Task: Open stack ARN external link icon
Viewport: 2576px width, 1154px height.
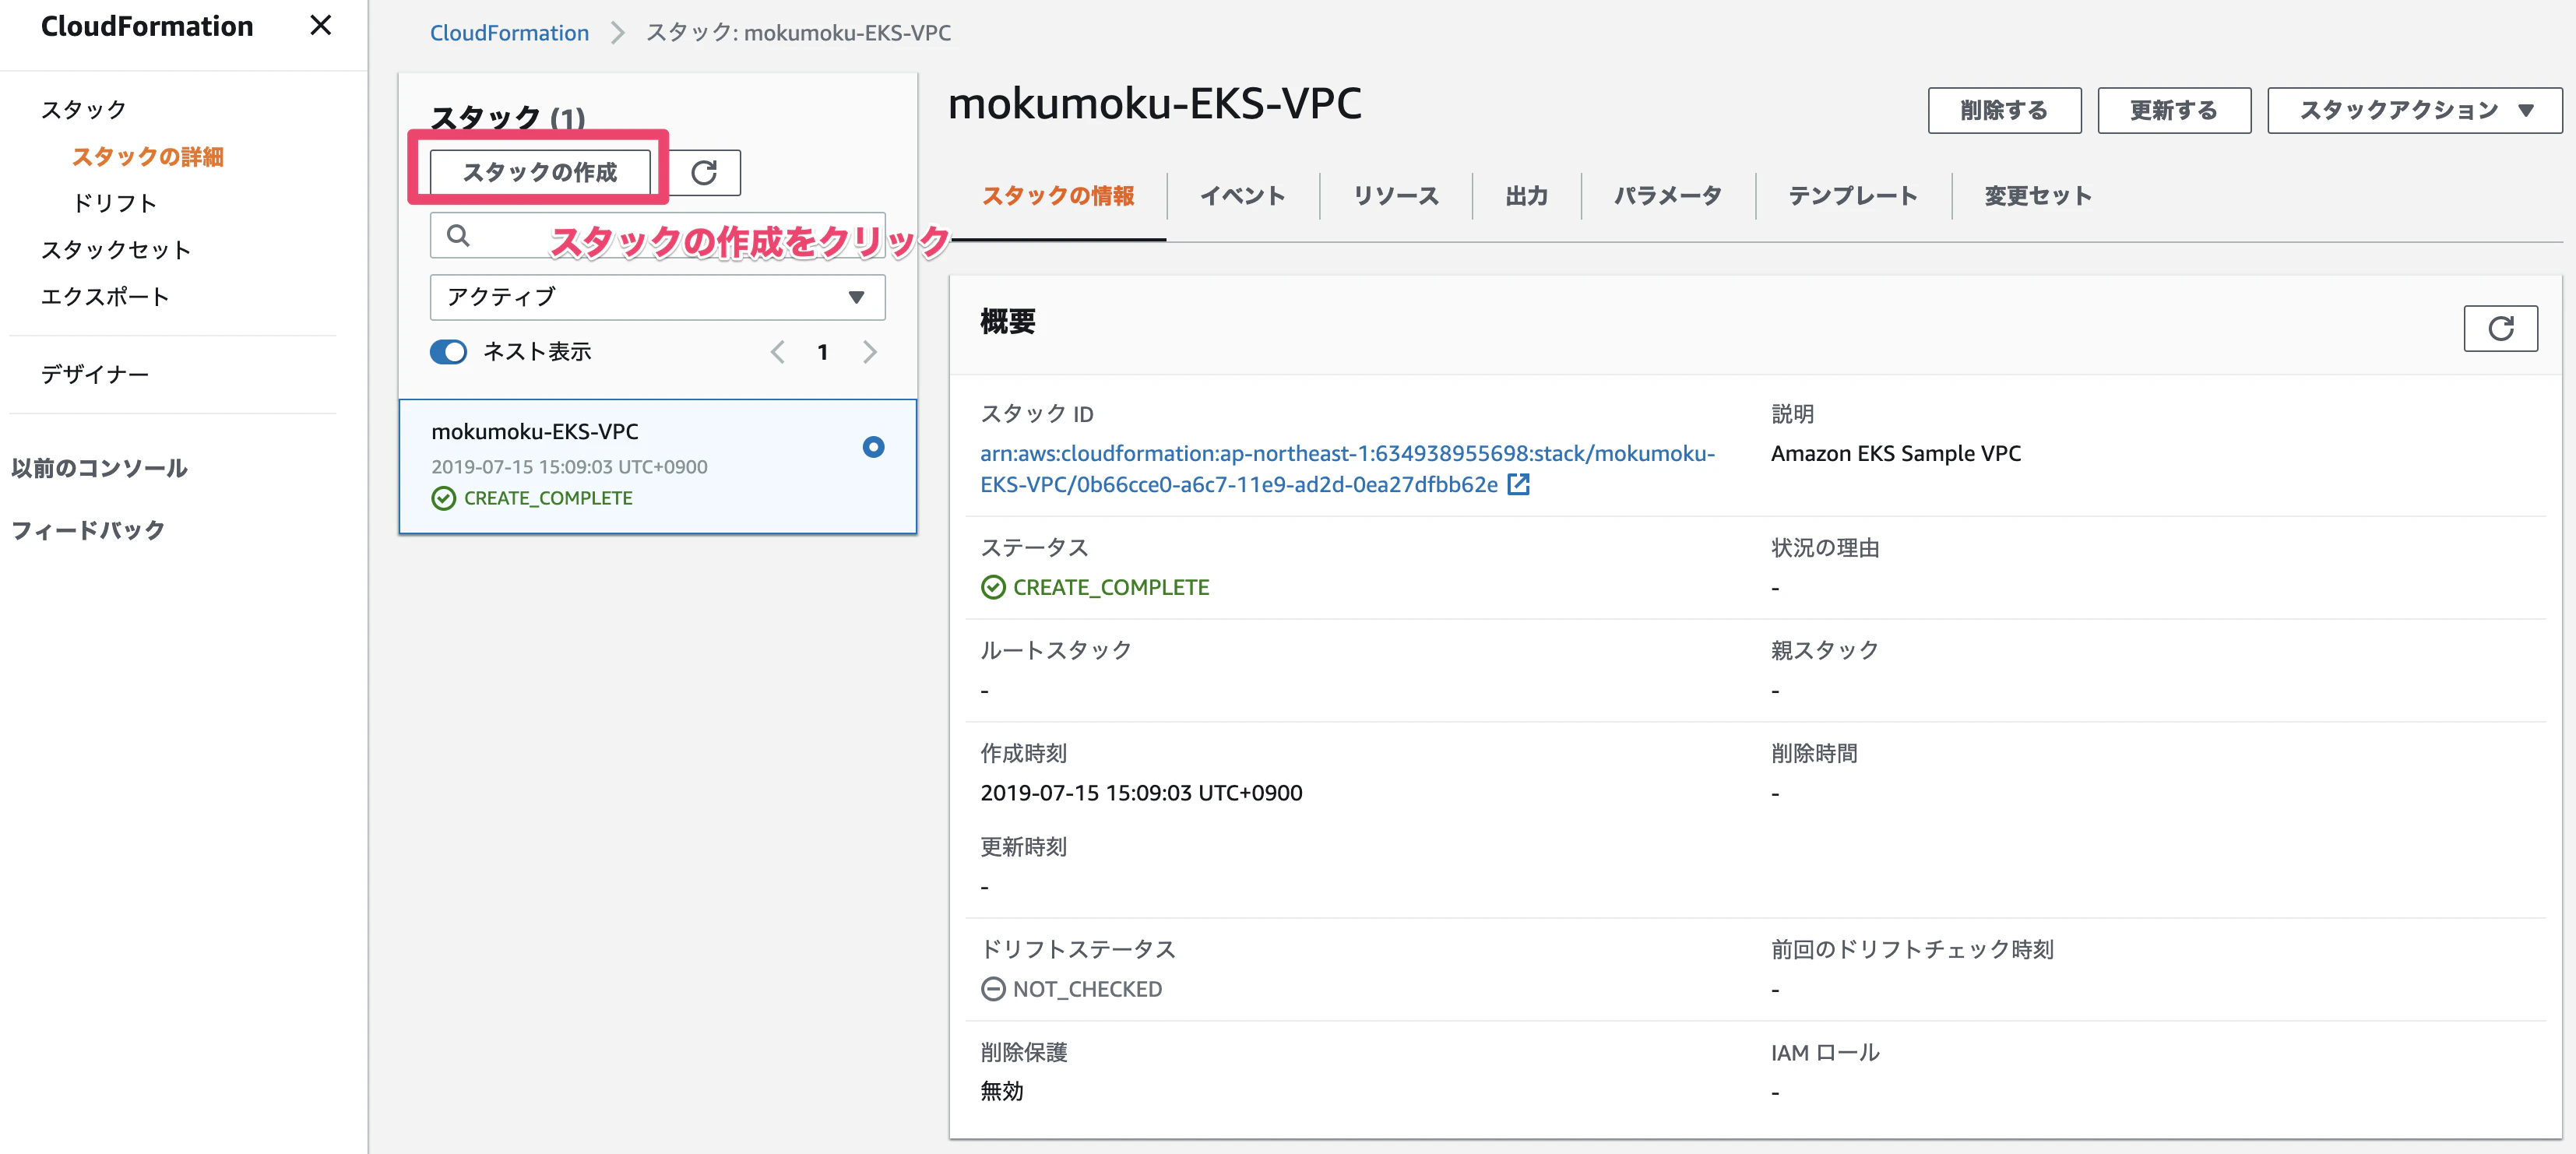Action: pos(1518,485)
